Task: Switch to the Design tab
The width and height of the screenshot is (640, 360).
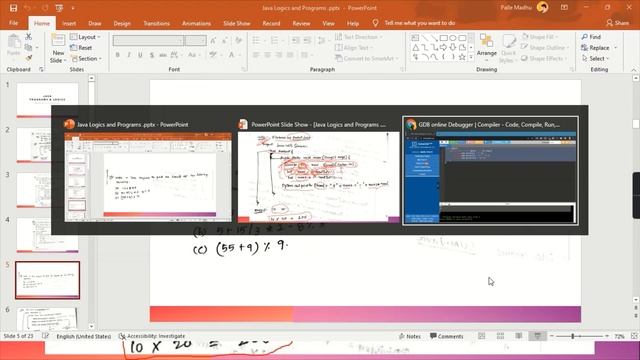Action: point(122,23)
